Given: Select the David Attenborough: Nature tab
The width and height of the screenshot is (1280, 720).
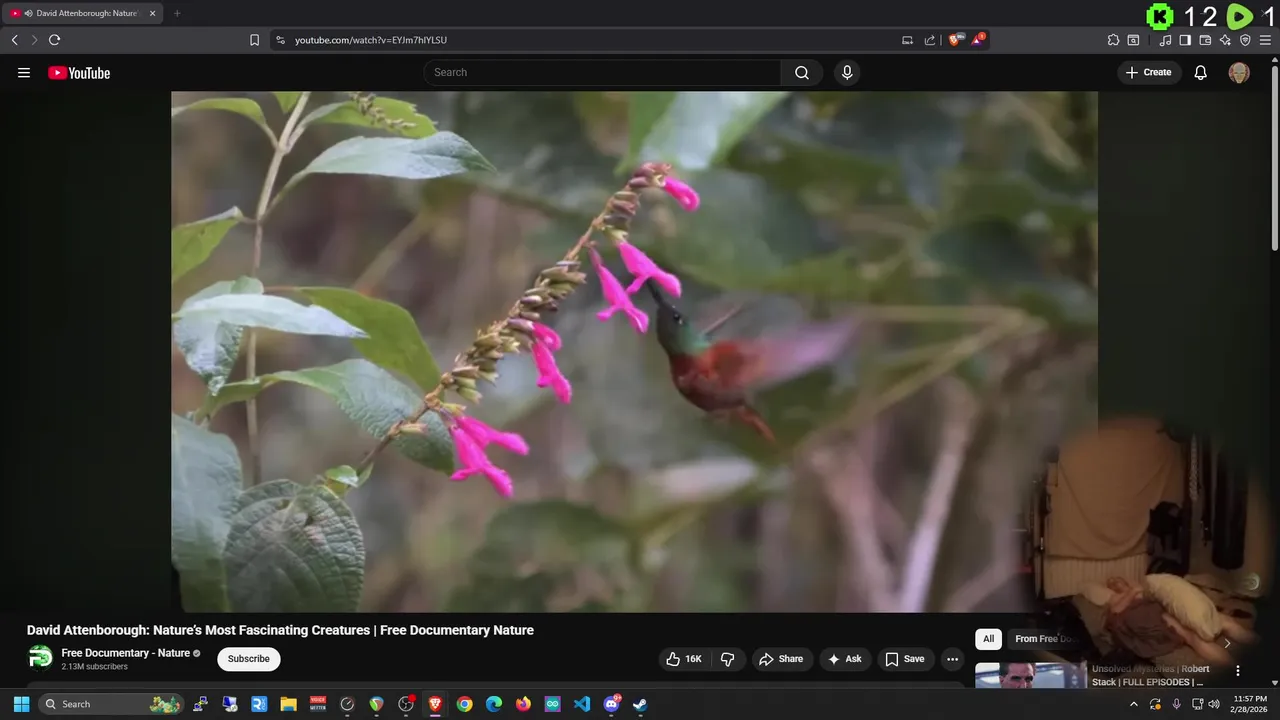Looking at the screenshot, I should [82, 13].
